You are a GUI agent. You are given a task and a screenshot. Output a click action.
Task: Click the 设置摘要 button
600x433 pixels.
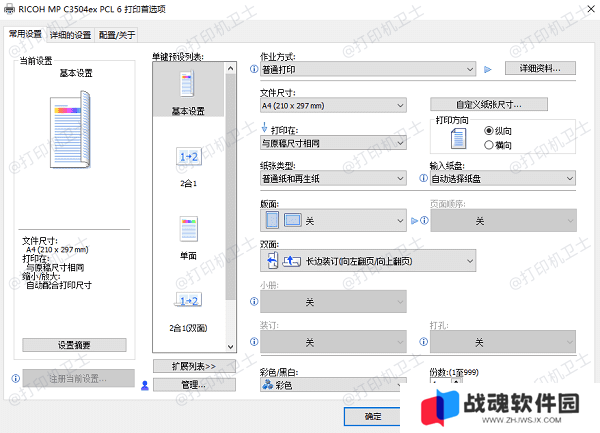(74, 345)
